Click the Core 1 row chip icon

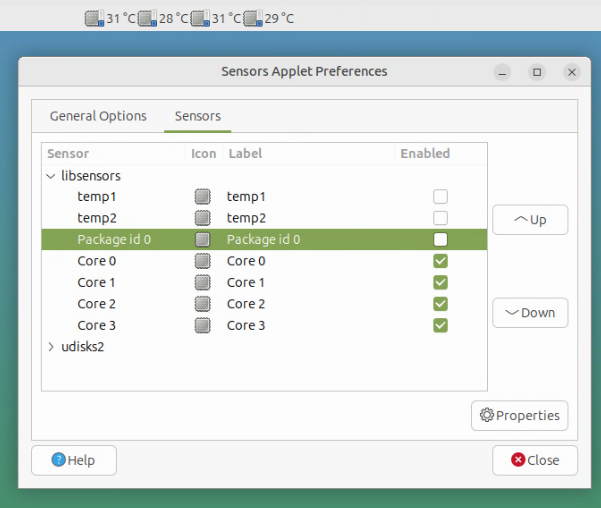click(x=203, y=283)
